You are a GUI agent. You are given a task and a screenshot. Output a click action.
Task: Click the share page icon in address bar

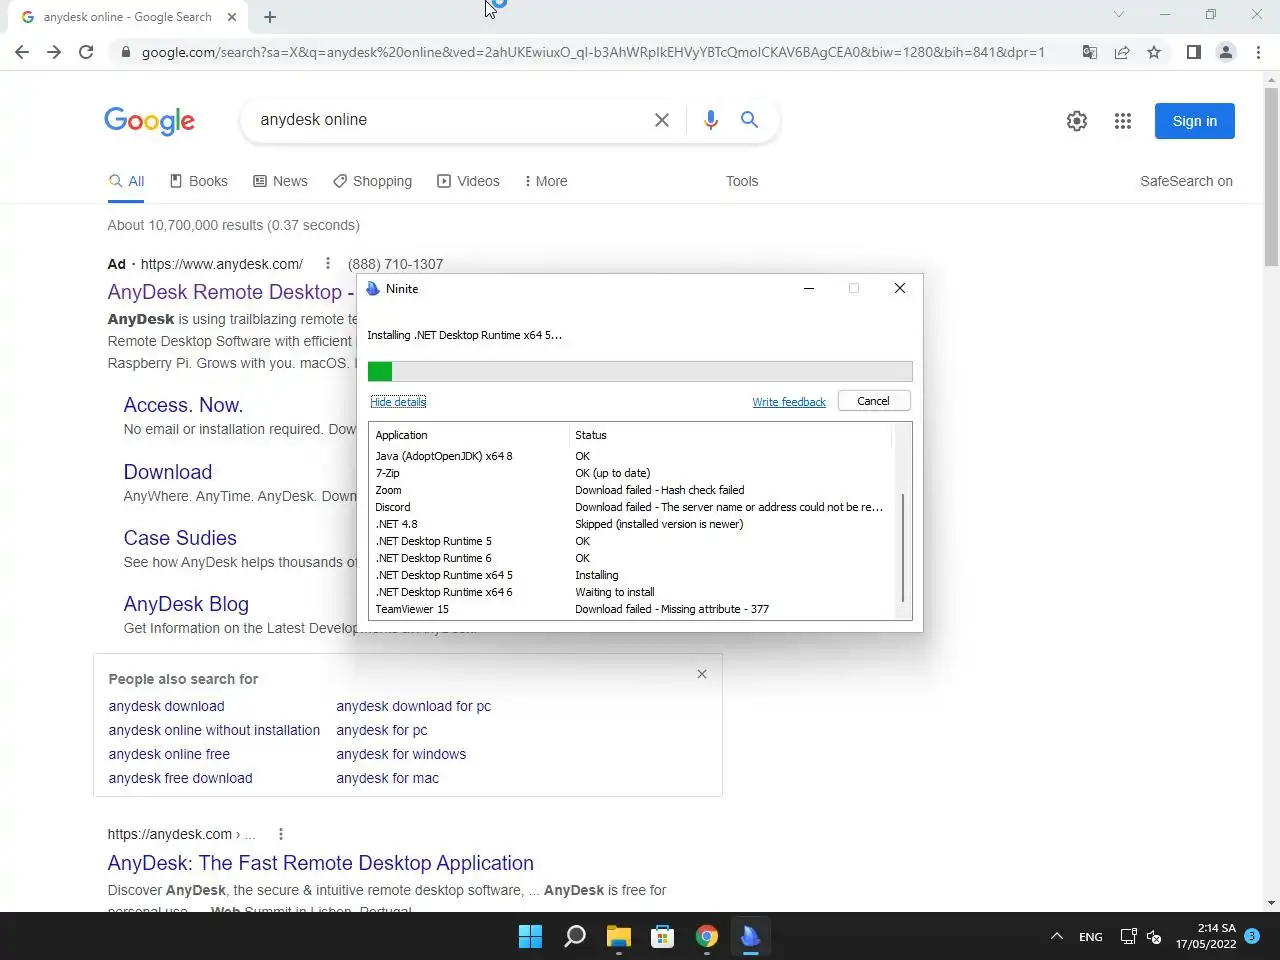click(1122, 52)
